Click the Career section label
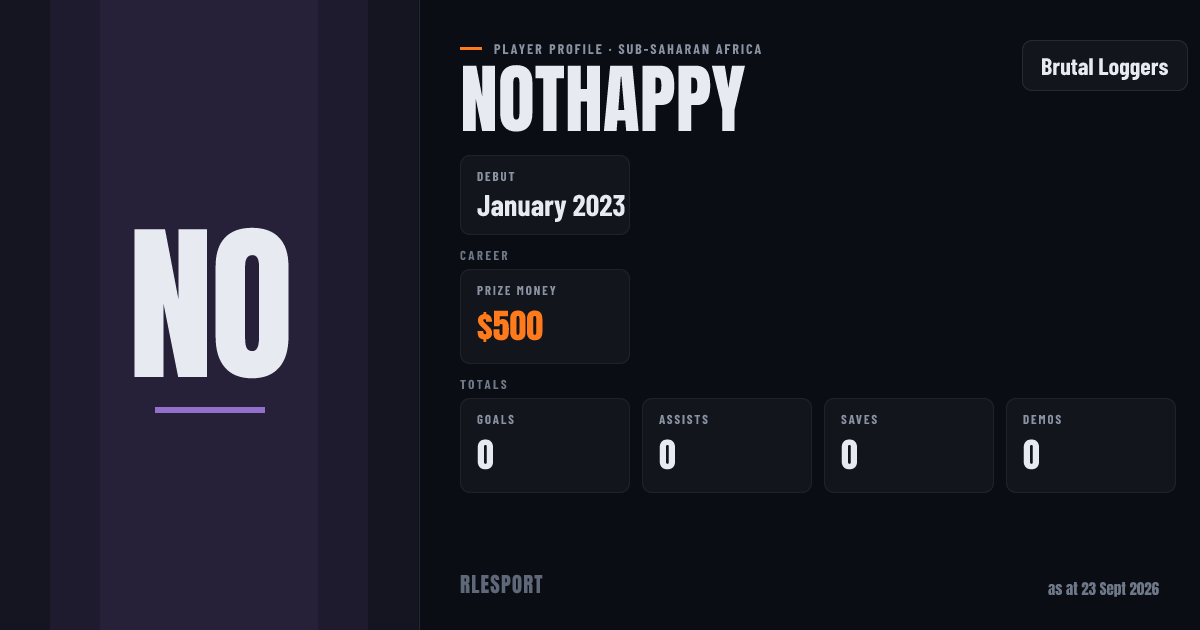The width and height of the screenshot is (1200, 630). click(x=485, y=256)
